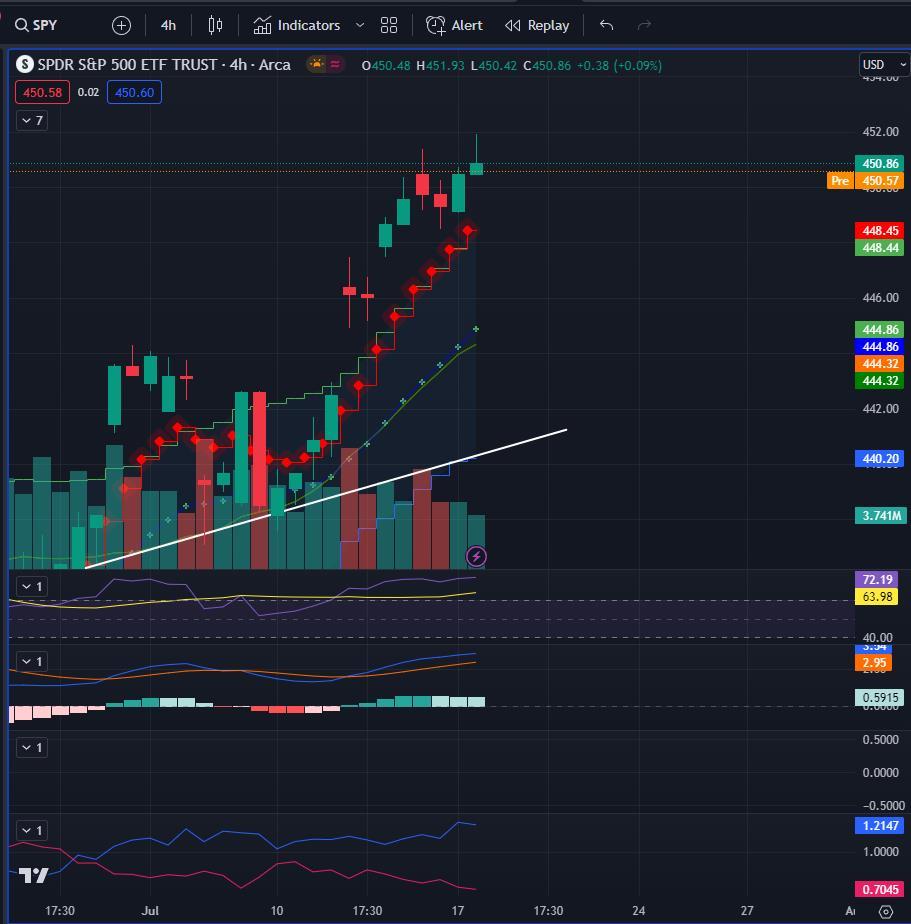Click the 0.02 spread value

(88, 93)
